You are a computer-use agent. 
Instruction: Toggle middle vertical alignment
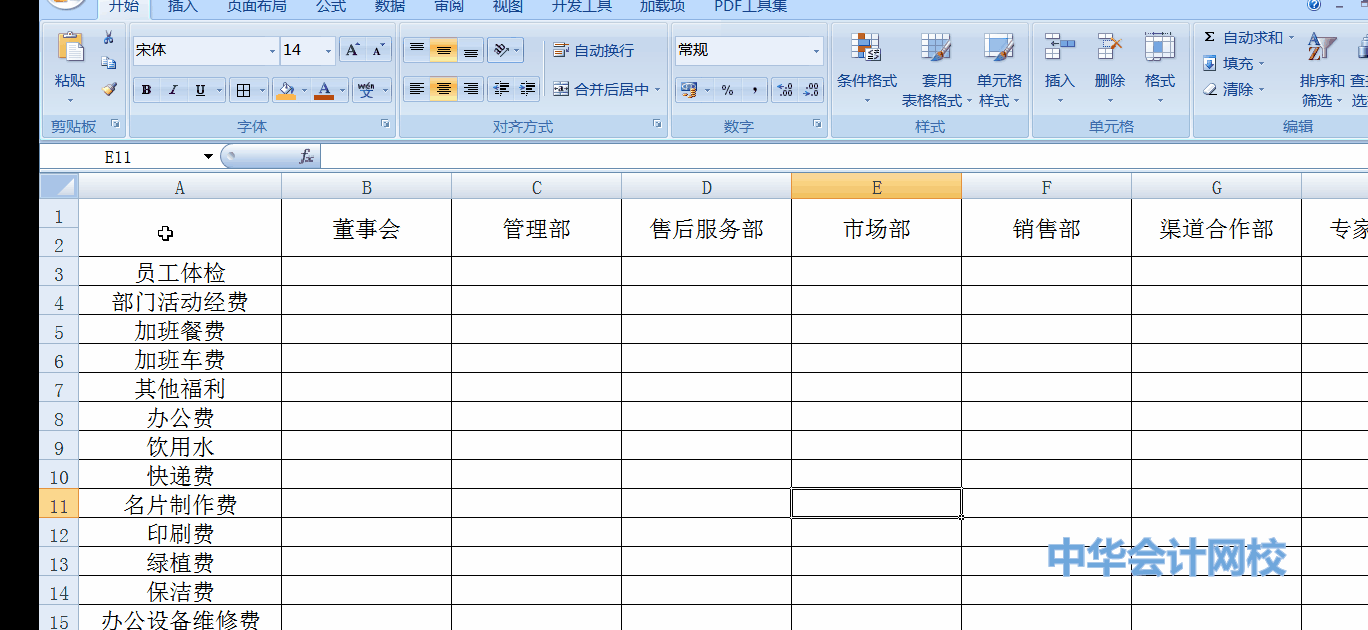444,50
